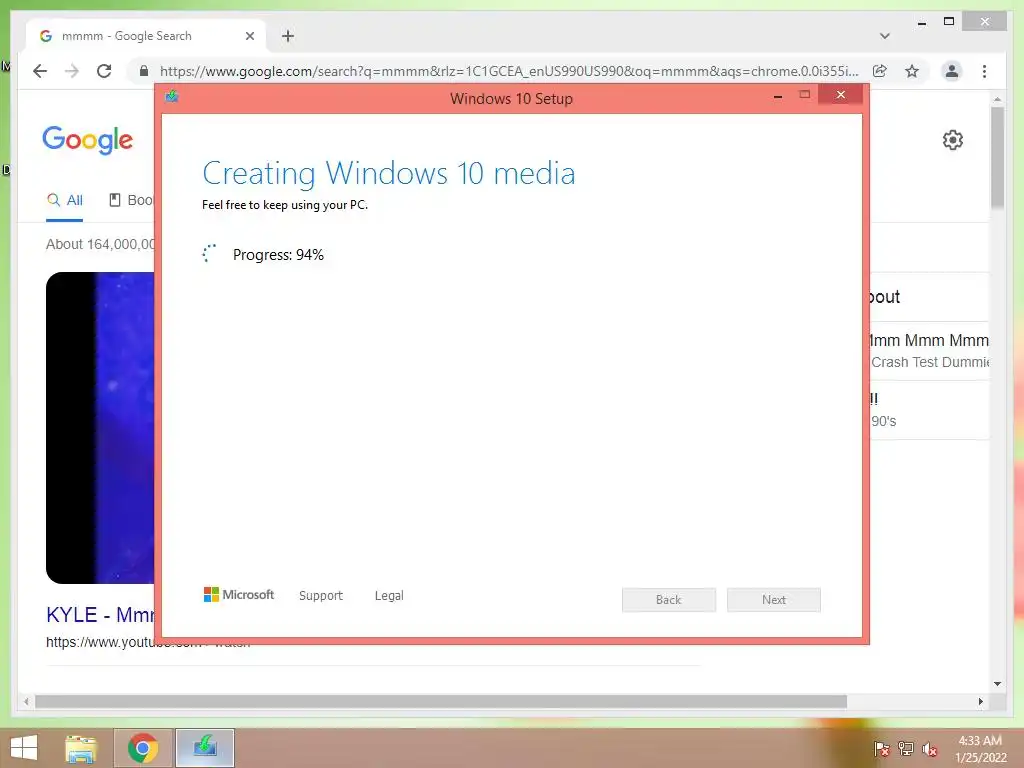Click scroll down arrow in Chrome

pyautogui.click(x=997, y=684)
